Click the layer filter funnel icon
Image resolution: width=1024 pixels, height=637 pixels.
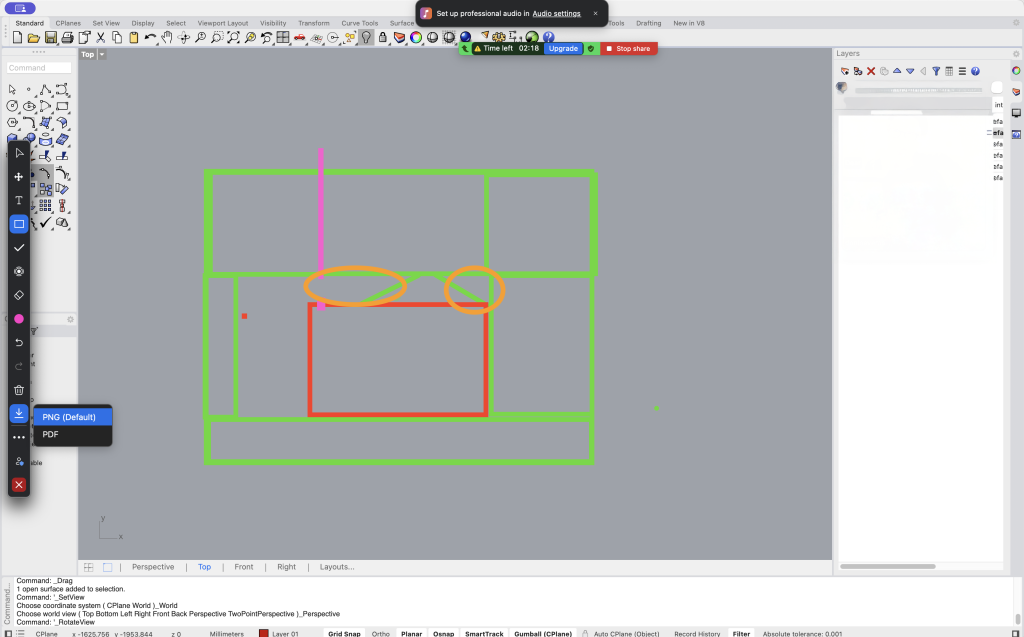[936, 71]
